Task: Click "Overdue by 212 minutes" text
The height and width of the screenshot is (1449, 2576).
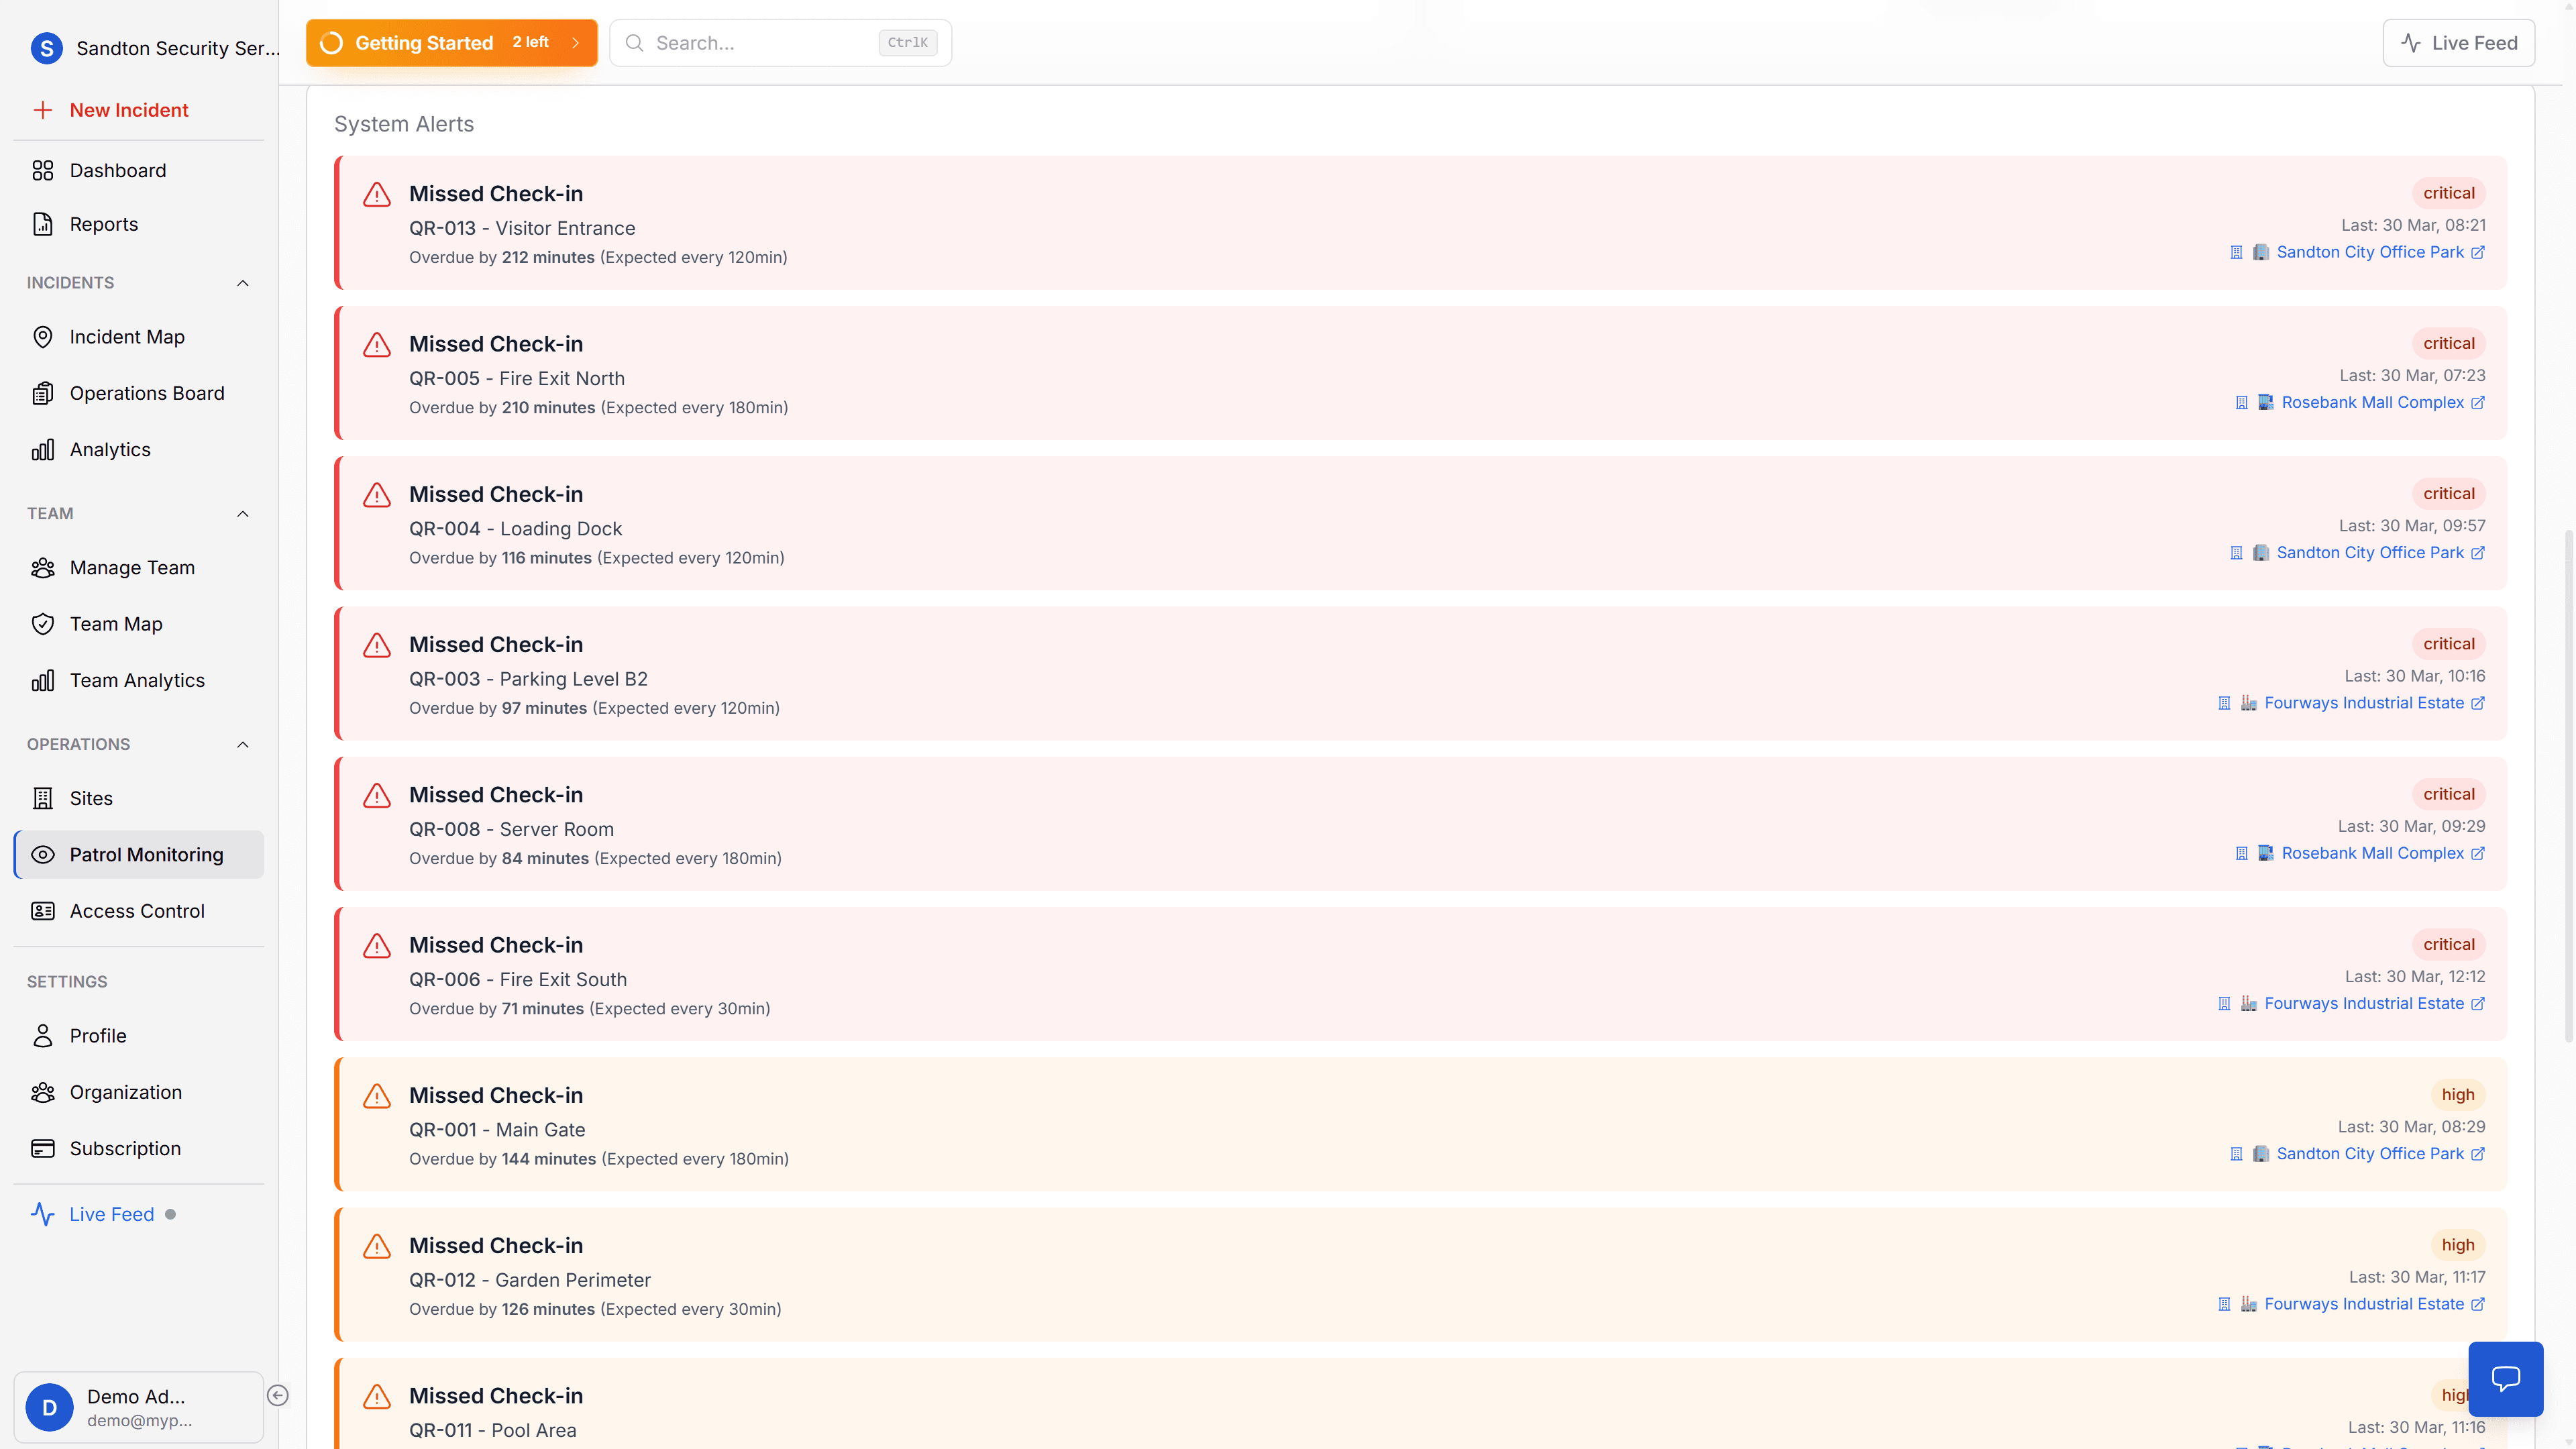Action: point(502,257)
